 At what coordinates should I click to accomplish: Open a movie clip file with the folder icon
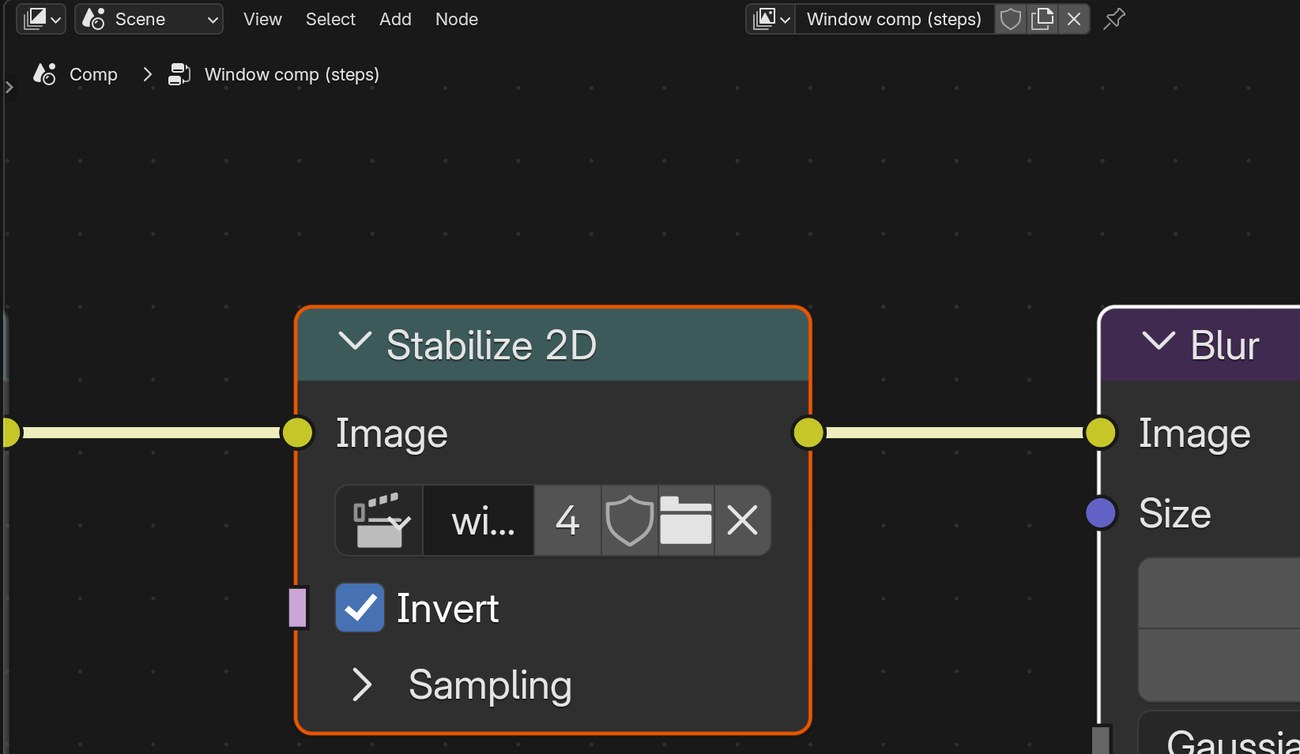pos(686,520)
